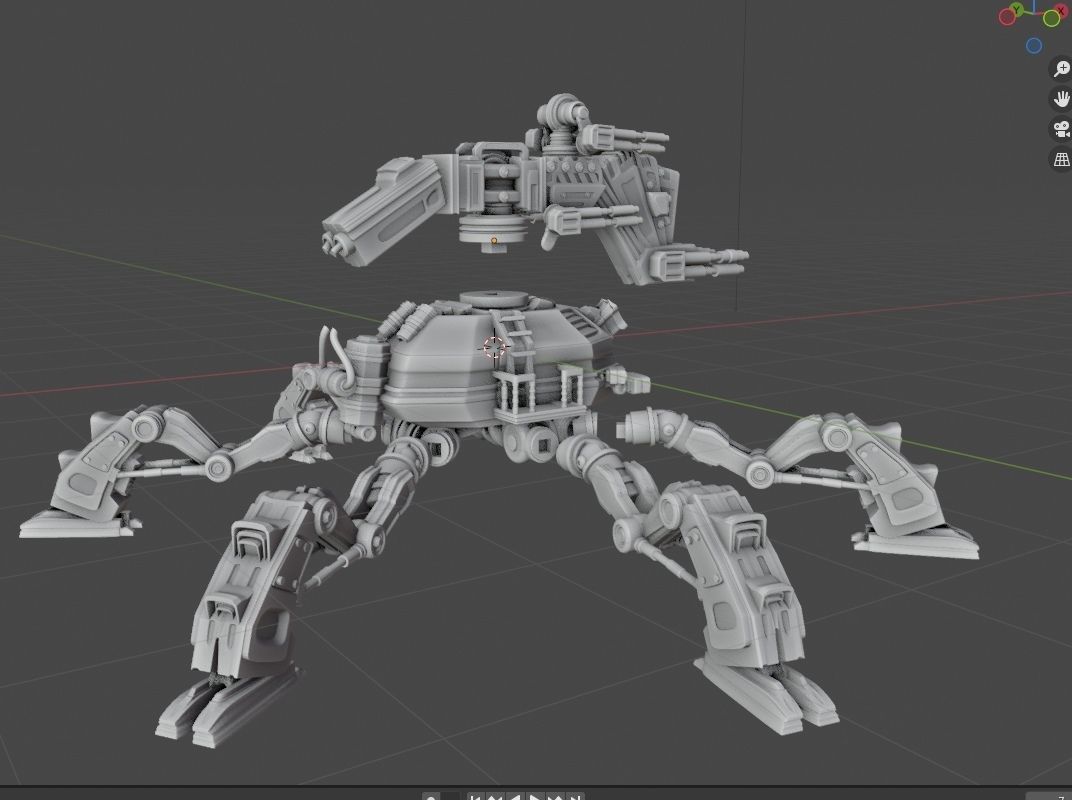Click the reverse play arrow in the timeline controls
The width and height of the screenshot is (1072, 800).
point(515,797)
